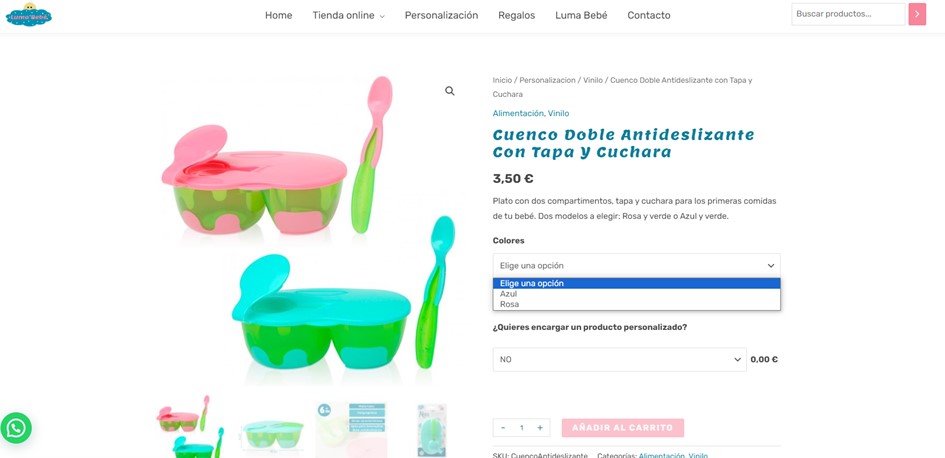945x458 pixels.
Task: Click the Luma Bebé logo
Action: click(x=28, y=14)
